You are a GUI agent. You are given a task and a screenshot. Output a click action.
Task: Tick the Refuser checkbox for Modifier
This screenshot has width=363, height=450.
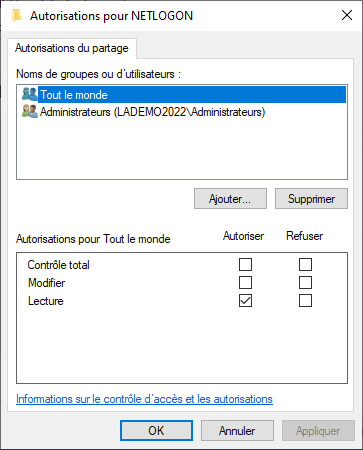305,283
